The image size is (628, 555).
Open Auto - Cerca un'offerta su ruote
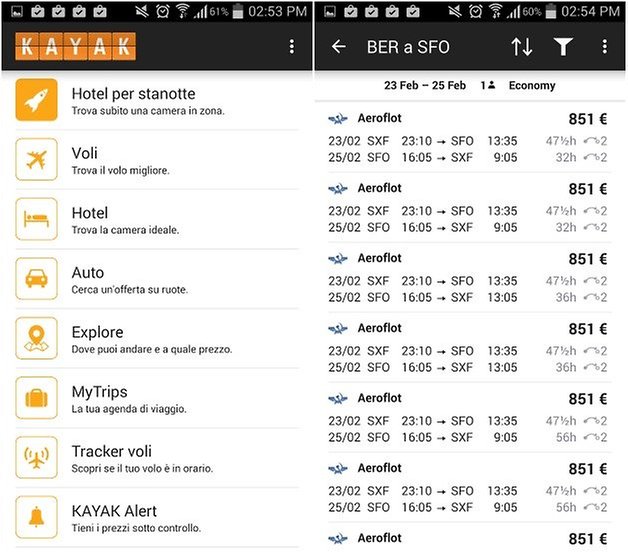pyautogui.click(x=157, y=280)
